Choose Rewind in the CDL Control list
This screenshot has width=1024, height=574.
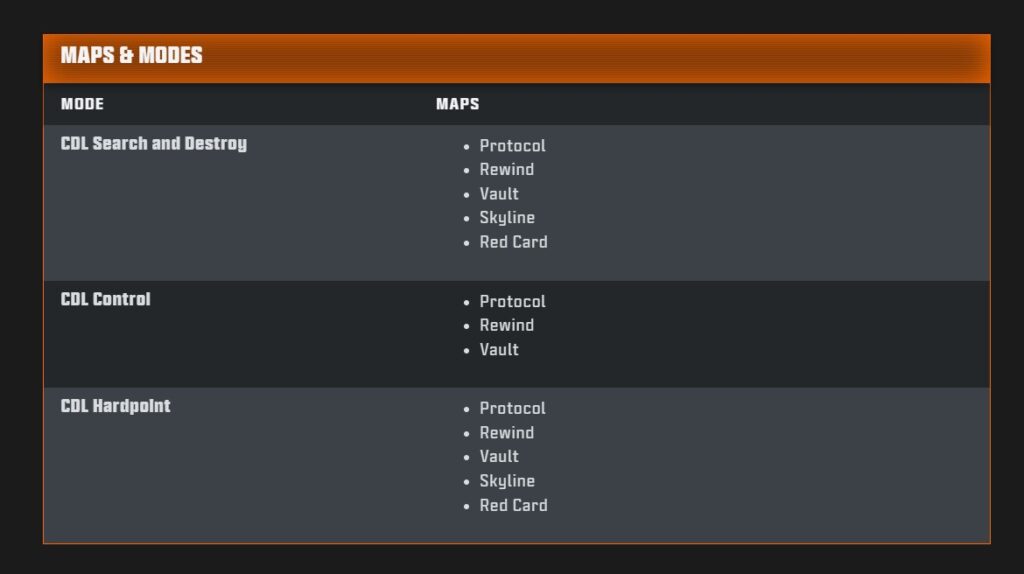[x=506, y=325]
